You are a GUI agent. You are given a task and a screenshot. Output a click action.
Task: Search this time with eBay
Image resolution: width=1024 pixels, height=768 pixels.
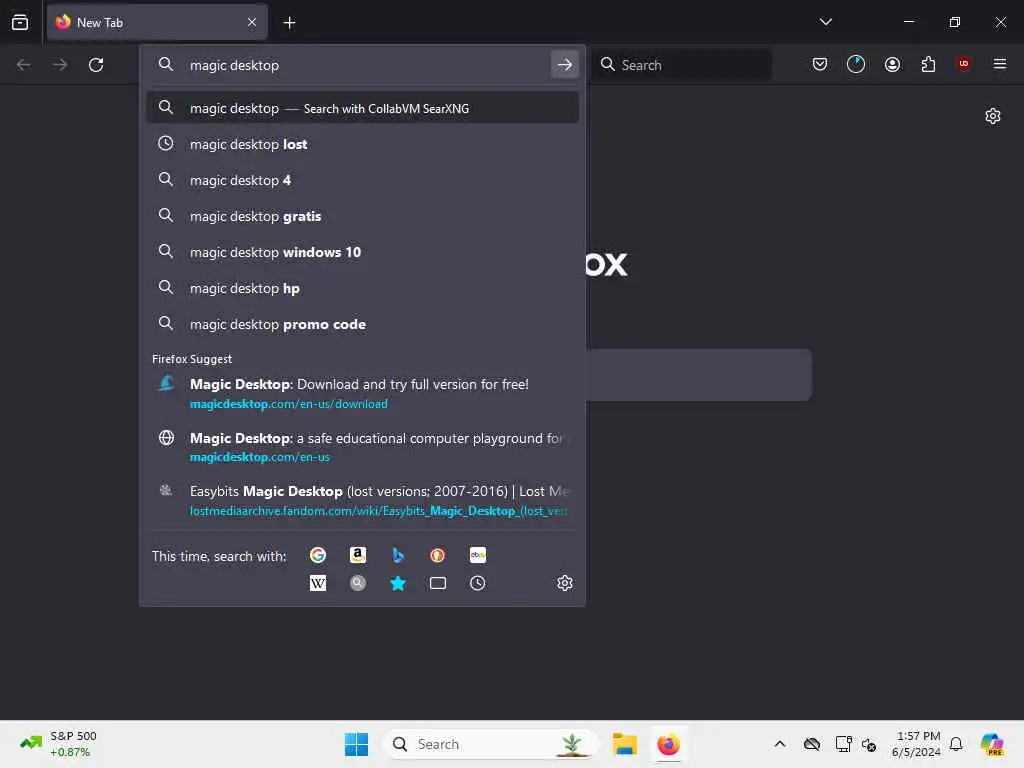[x=477, y=555]
